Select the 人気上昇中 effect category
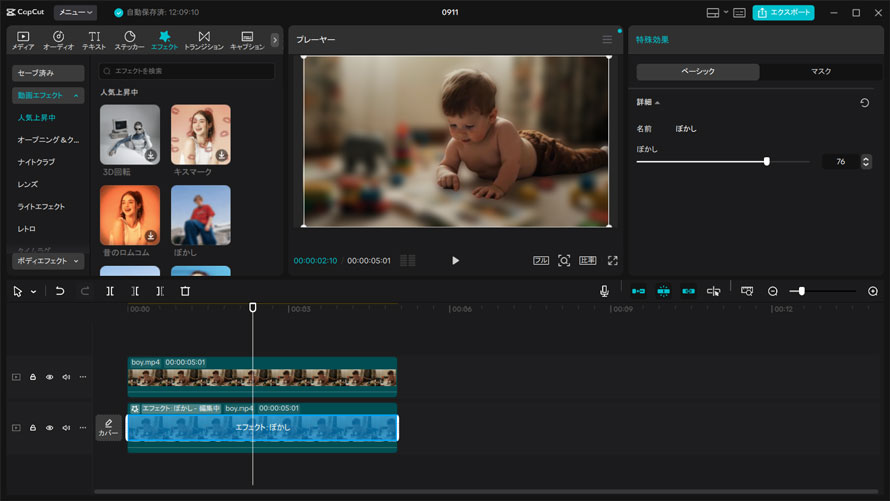 (36, 117)
